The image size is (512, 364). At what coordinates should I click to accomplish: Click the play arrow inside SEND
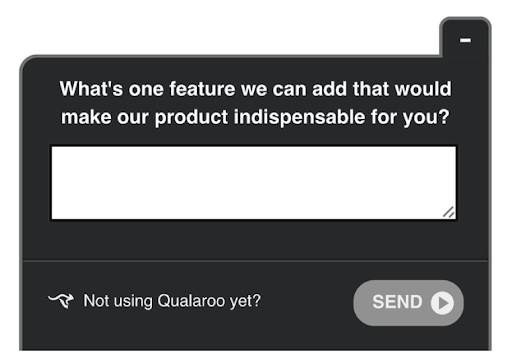tap(443, 303)
